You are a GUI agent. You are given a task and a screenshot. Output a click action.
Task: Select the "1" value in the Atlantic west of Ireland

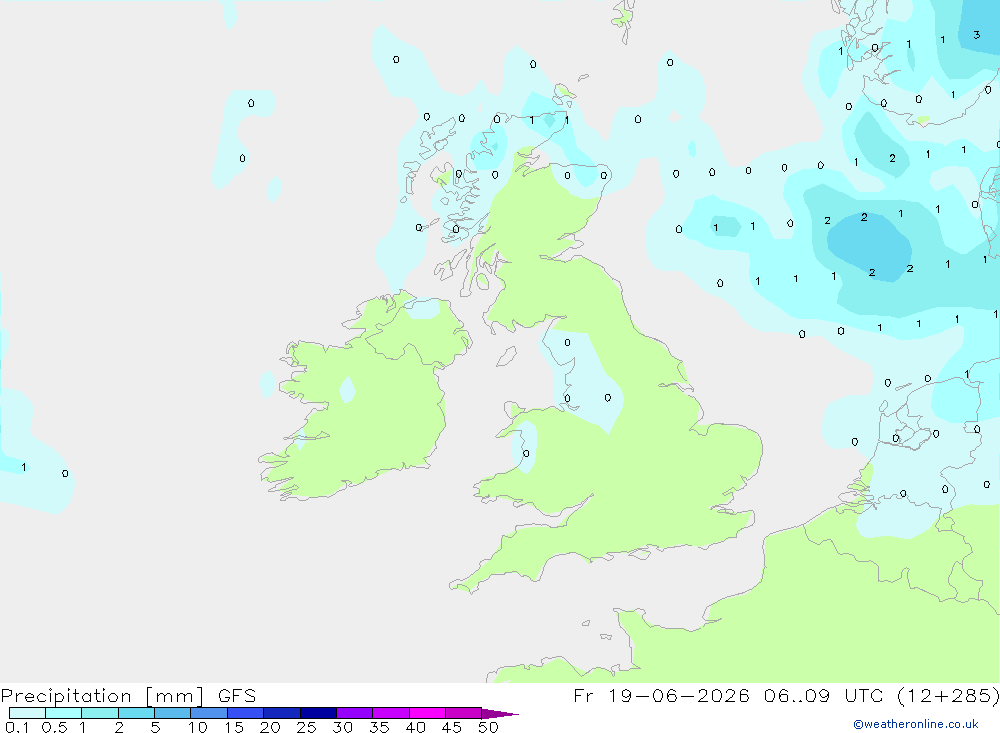pyautogui.click(x=24, y=467)
